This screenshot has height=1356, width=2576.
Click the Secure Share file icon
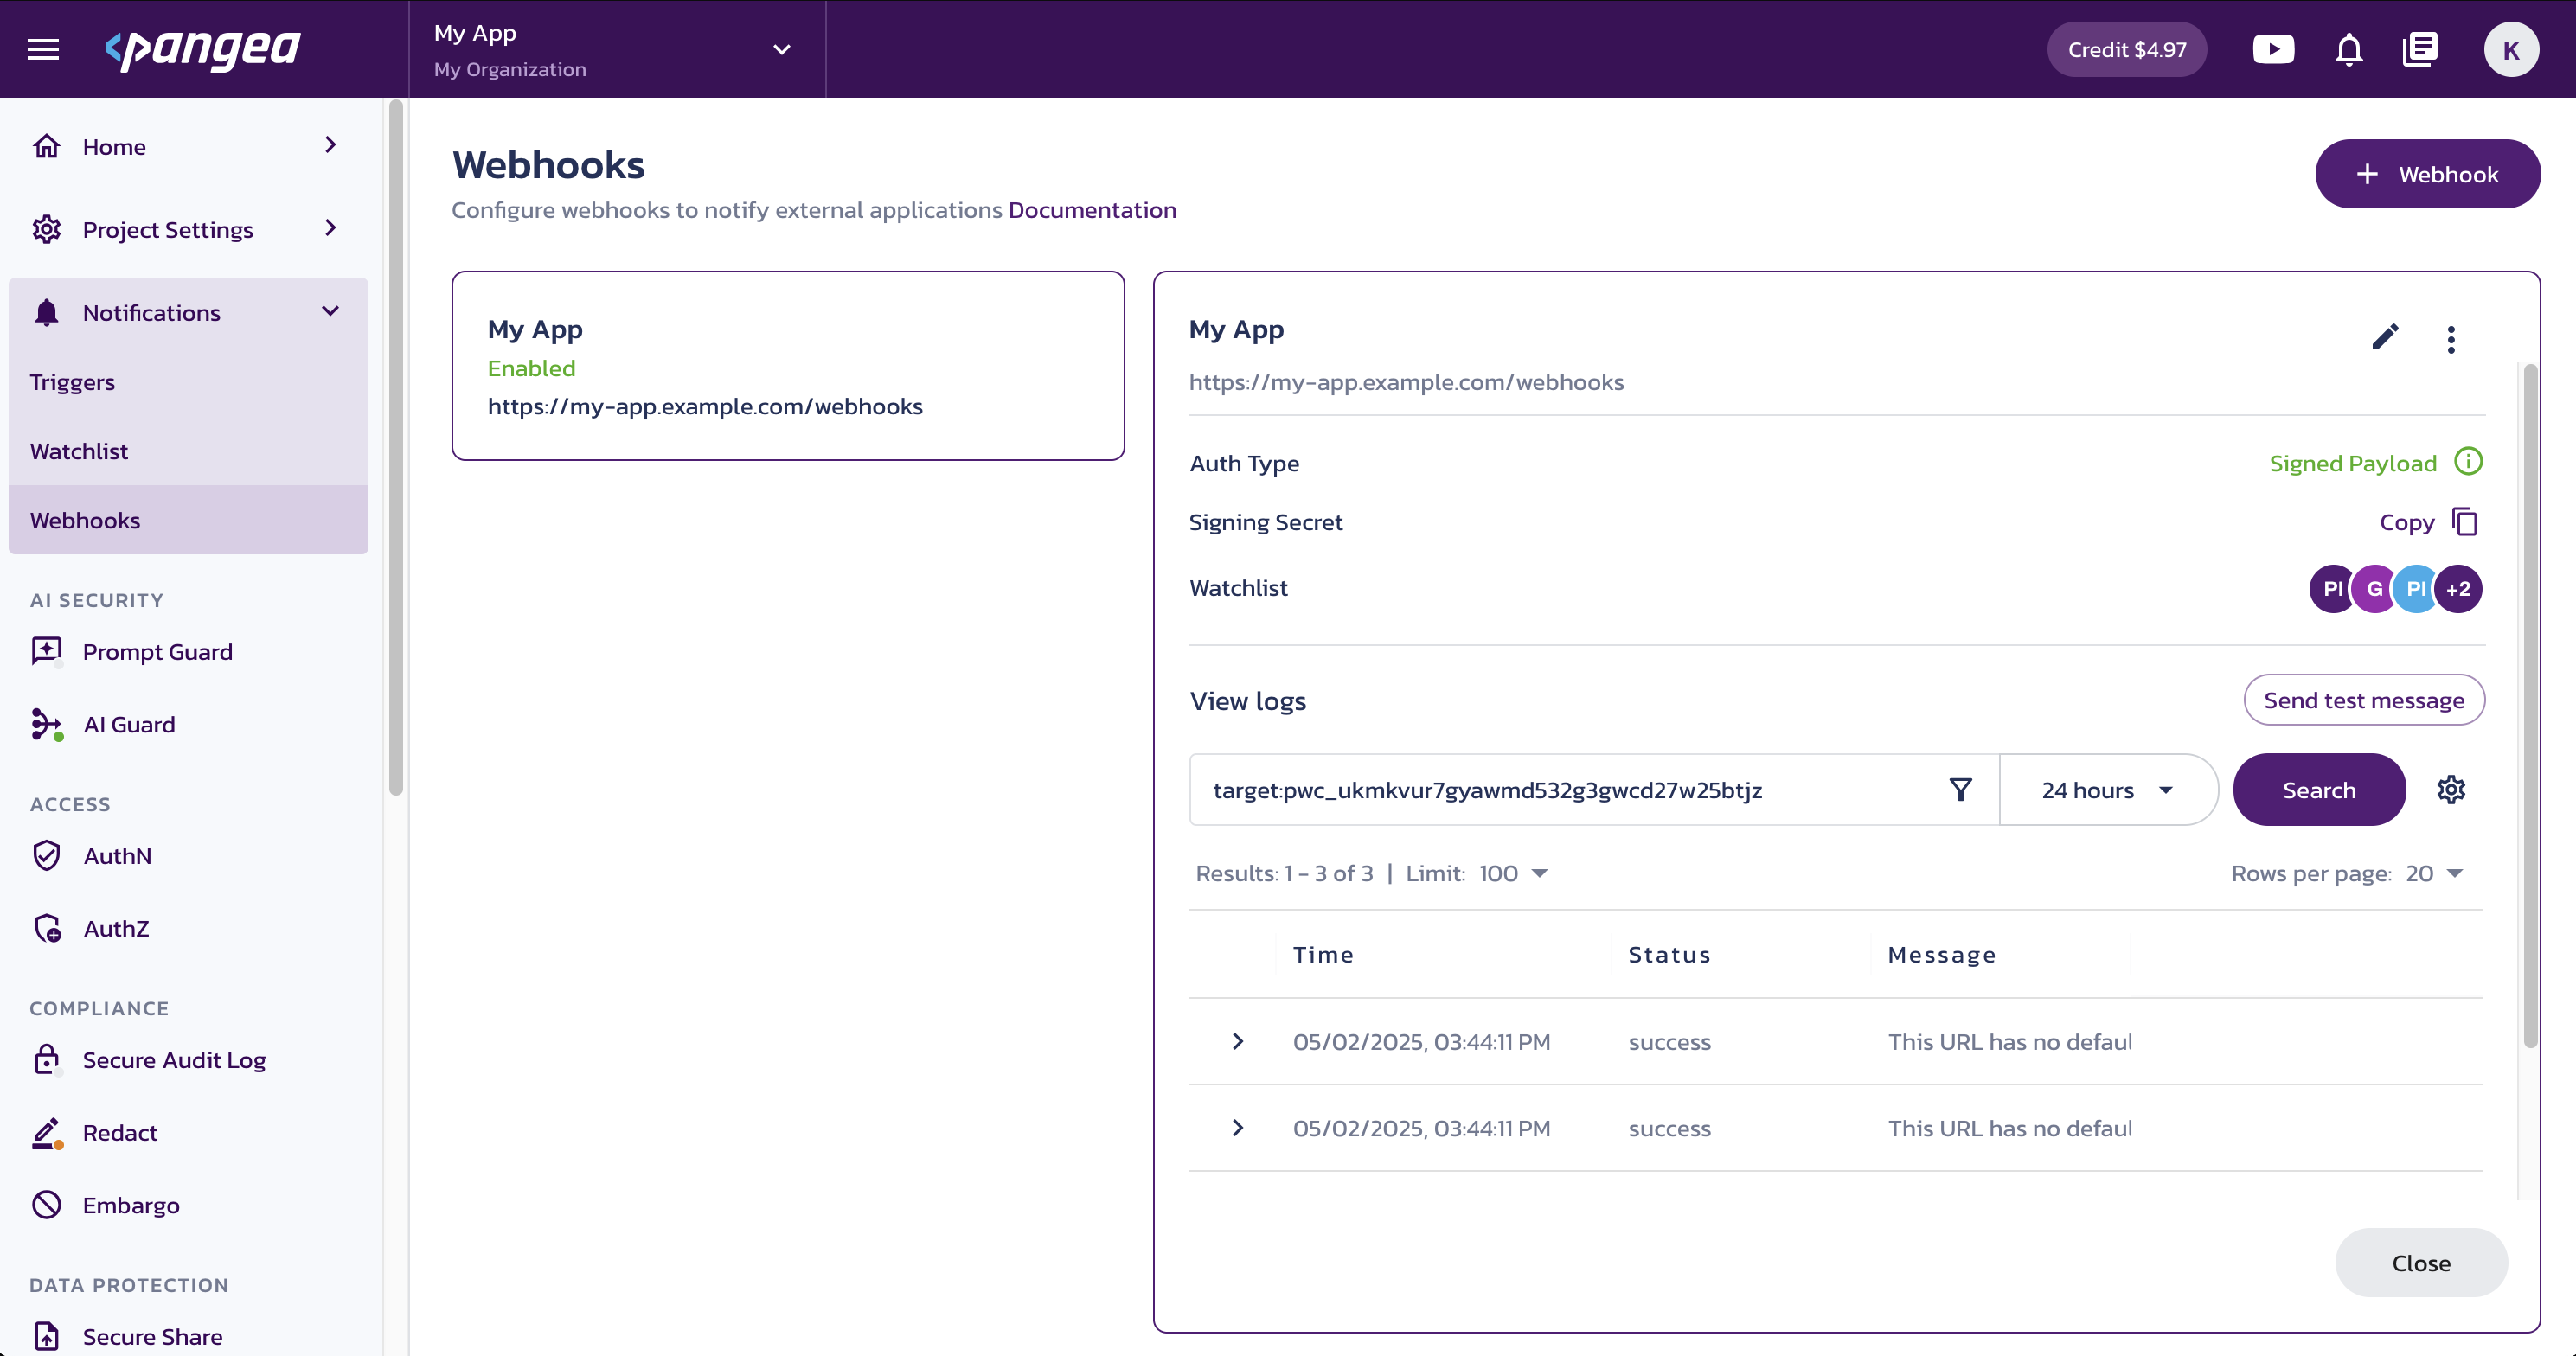click(x=47, y=1336)
